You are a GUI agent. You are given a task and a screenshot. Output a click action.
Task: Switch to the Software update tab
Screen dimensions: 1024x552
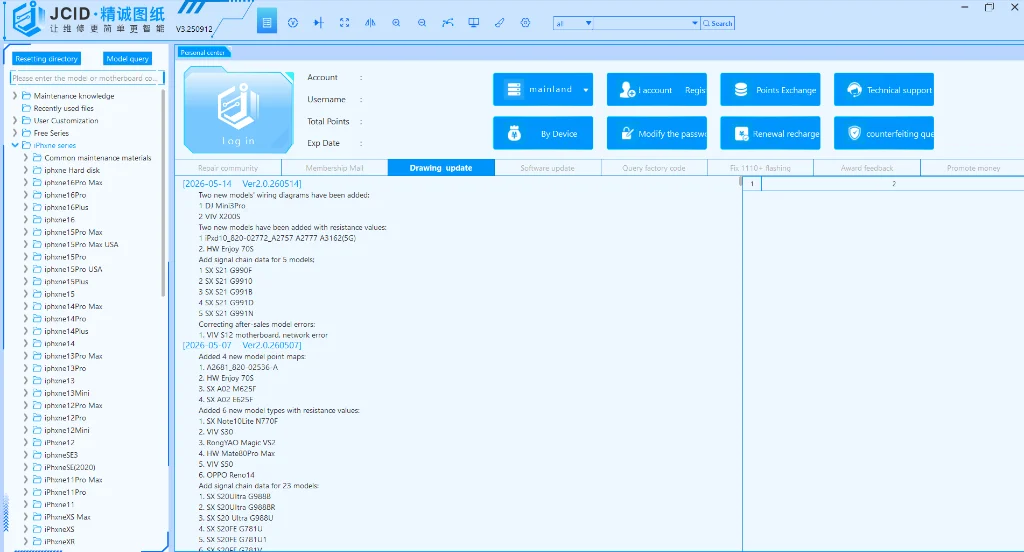pos(547,168)
